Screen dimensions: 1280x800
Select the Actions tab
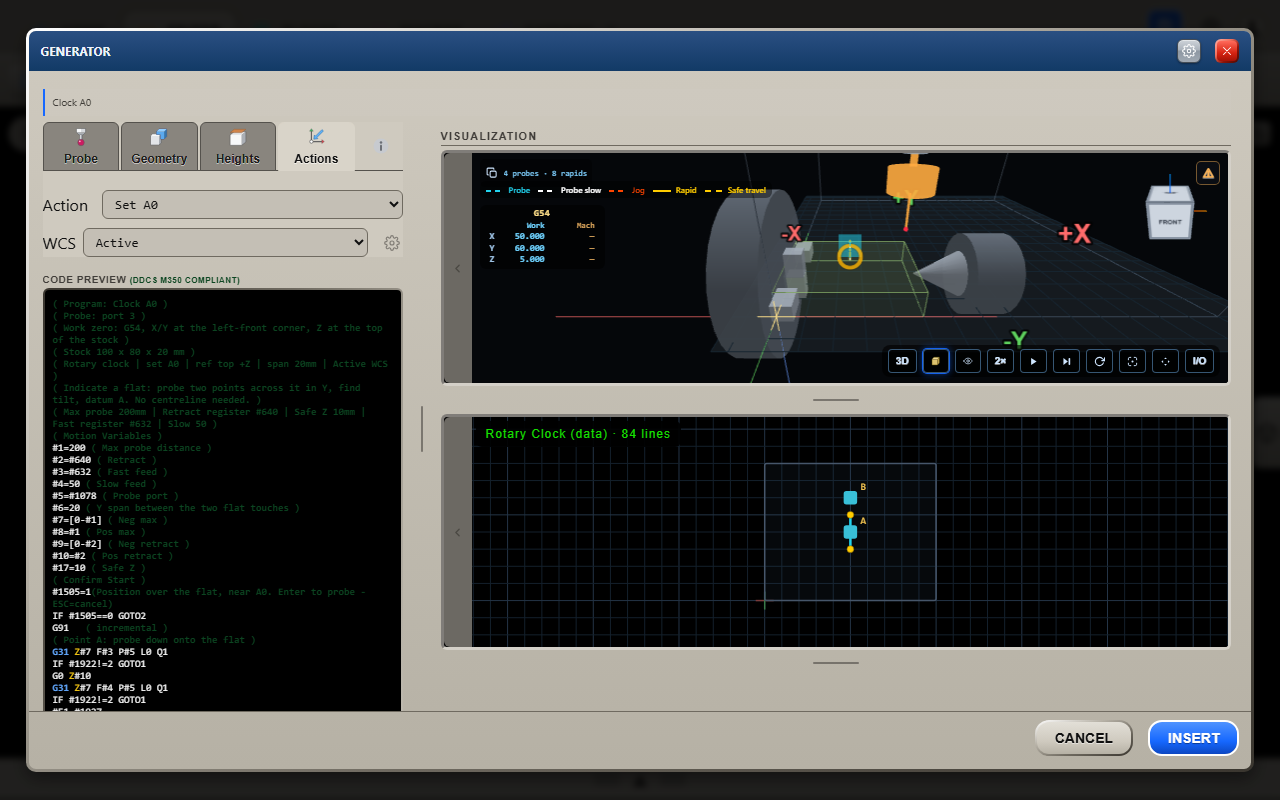point(316,146)
